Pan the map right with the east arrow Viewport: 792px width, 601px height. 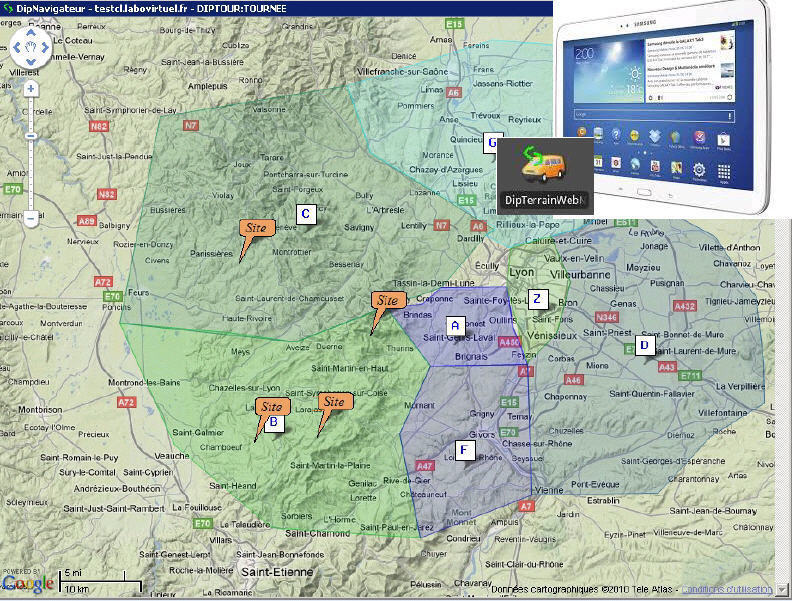[x=45, y=47]
